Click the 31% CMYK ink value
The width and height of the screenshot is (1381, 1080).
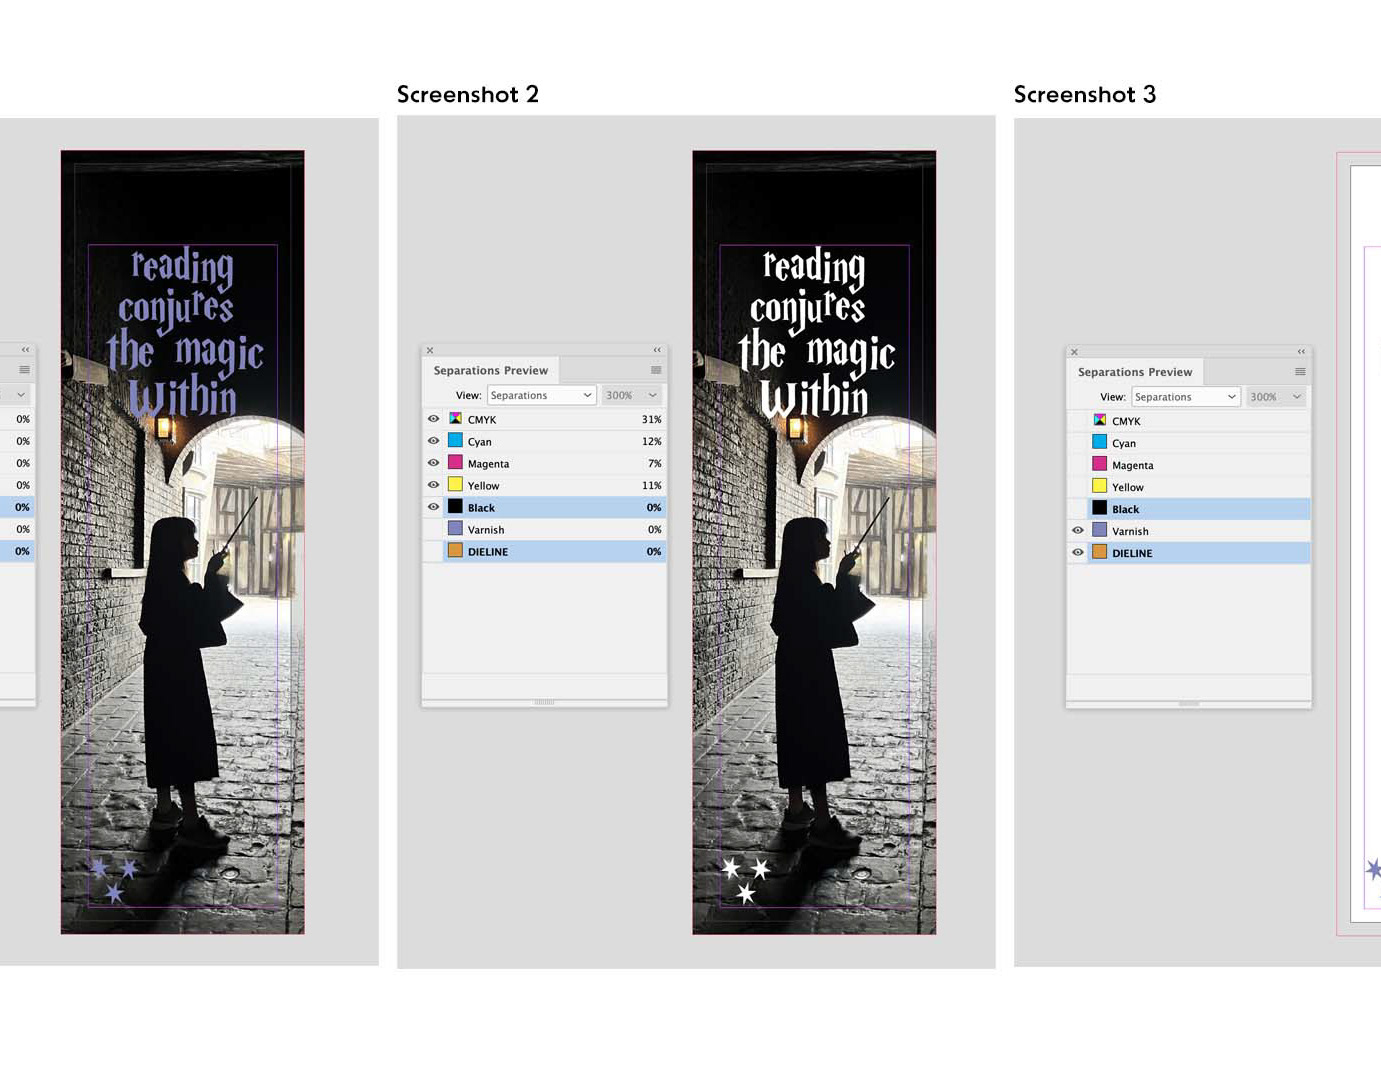point(651,420)
